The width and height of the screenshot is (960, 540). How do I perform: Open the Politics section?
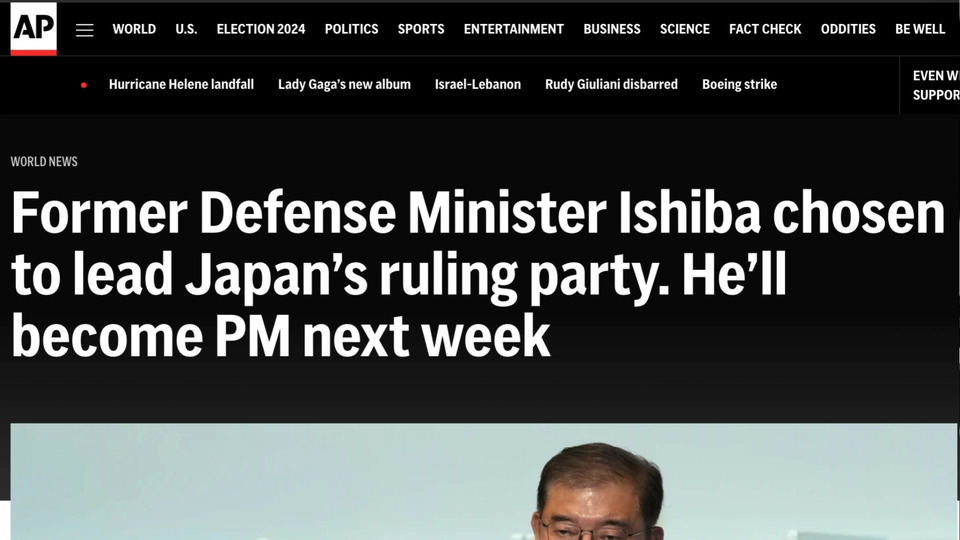pyautogui.click(x=351, y=29)
